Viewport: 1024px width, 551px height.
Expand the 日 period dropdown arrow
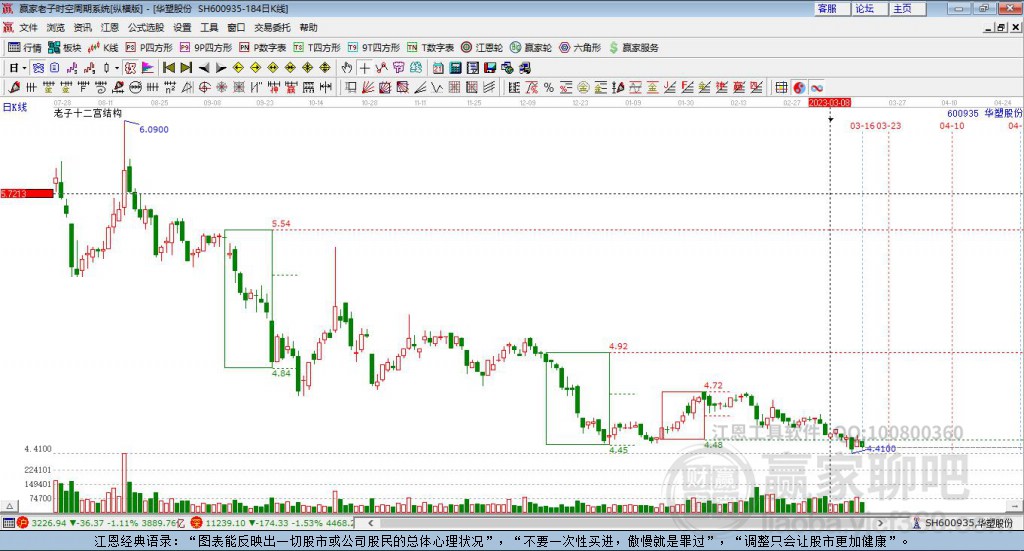click(24, 68)
